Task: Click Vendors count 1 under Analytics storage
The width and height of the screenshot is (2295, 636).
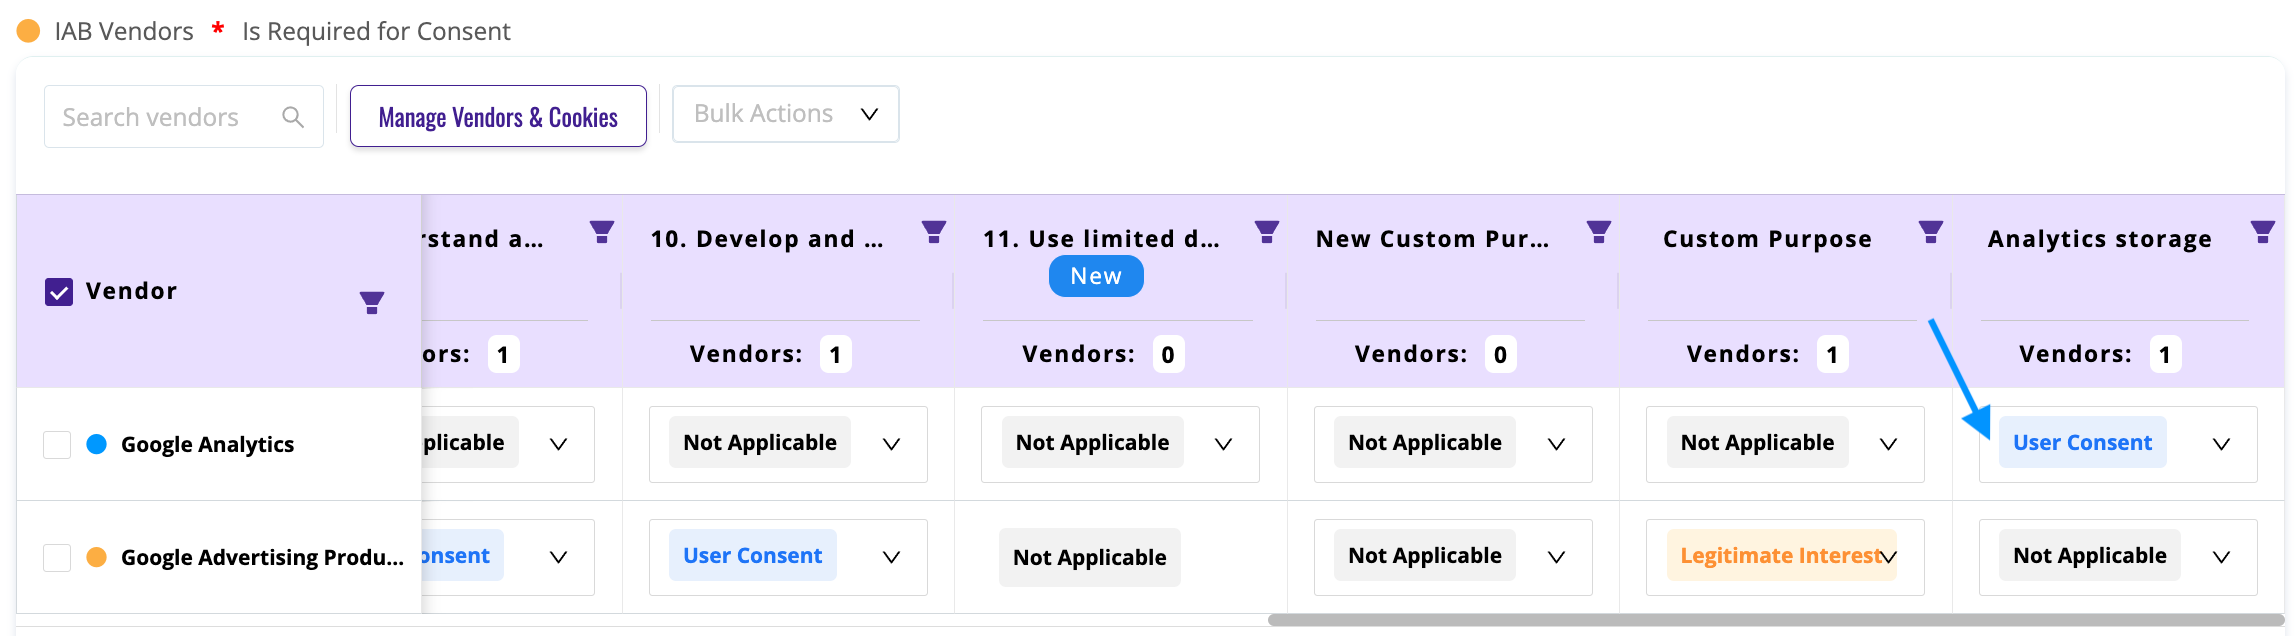Action: [x=2165, y=354]
